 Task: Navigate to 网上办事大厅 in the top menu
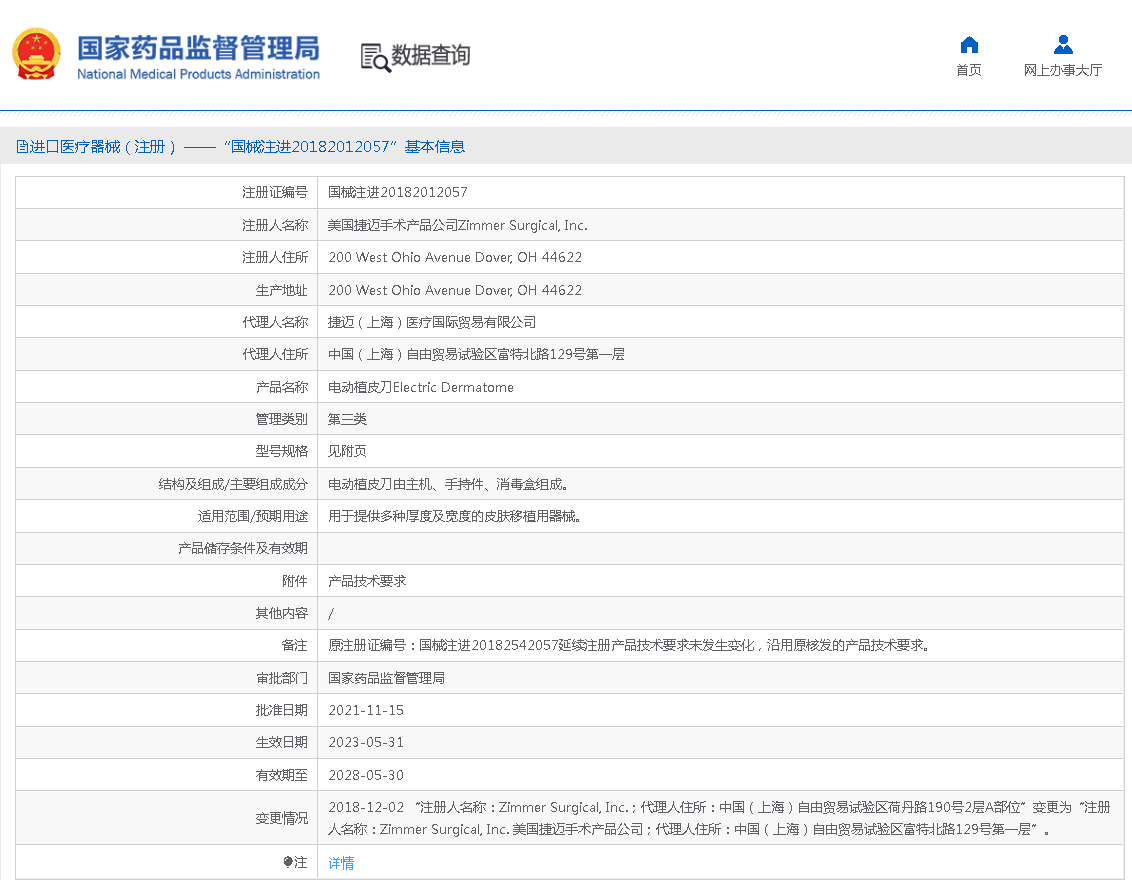pos(1063,71)
